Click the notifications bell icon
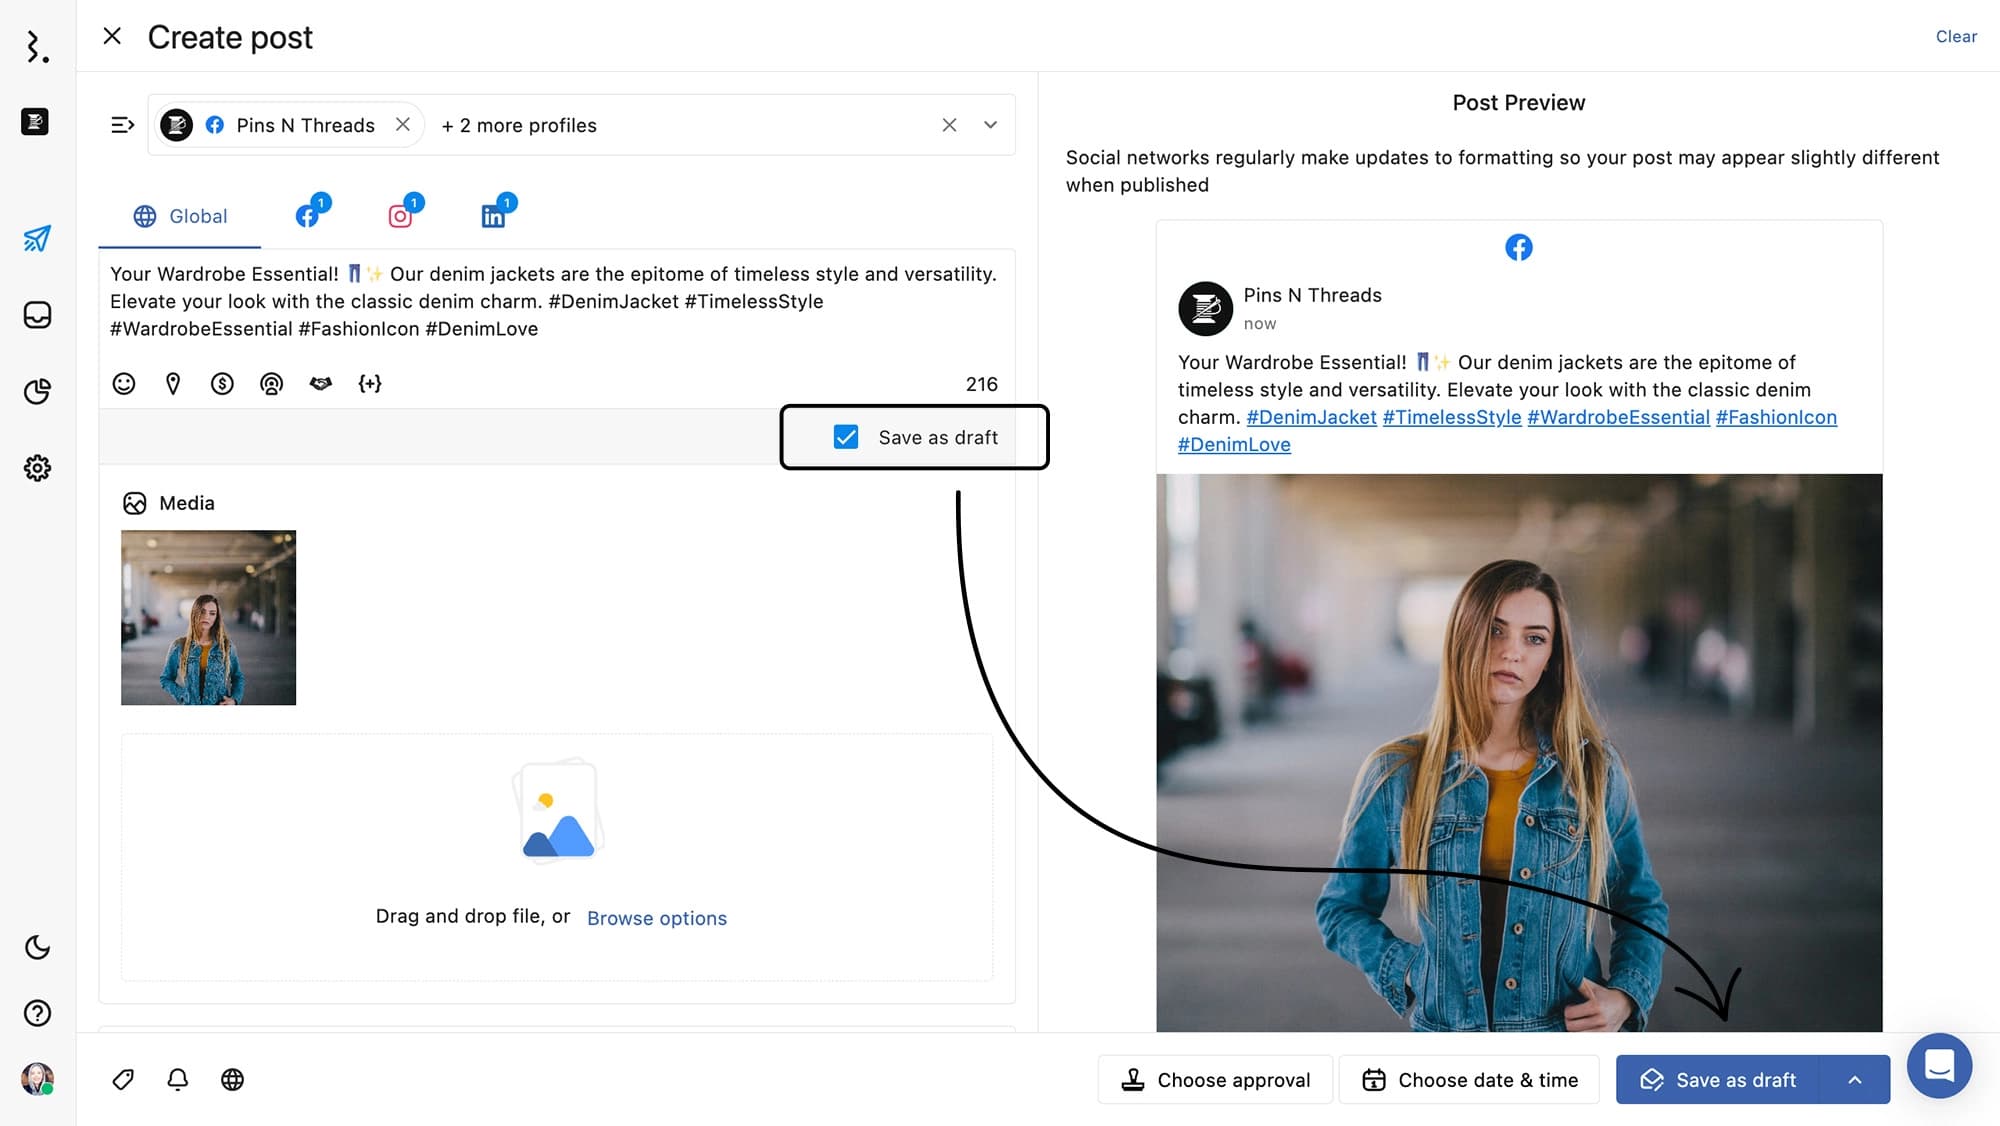 180,1079
